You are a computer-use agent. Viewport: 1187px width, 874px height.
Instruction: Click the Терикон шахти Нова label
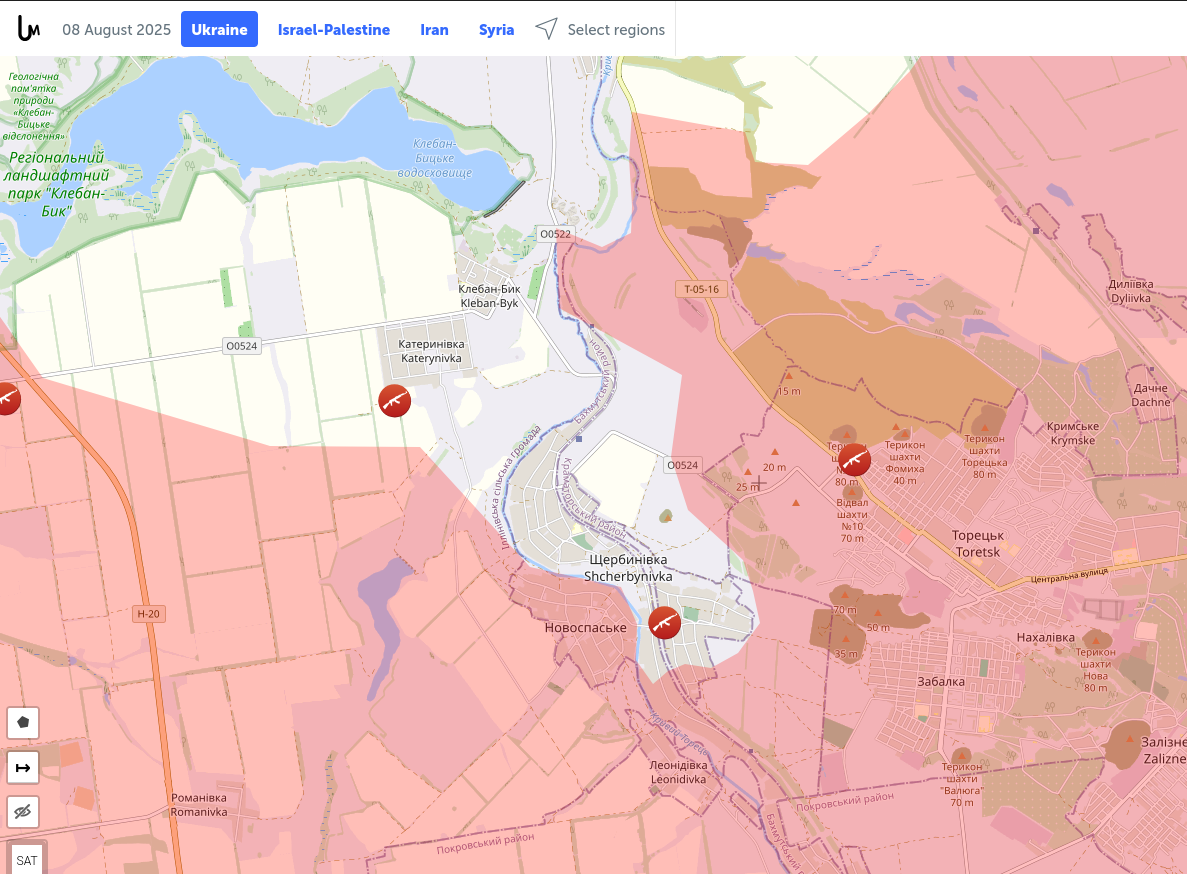pos(1095,670)
